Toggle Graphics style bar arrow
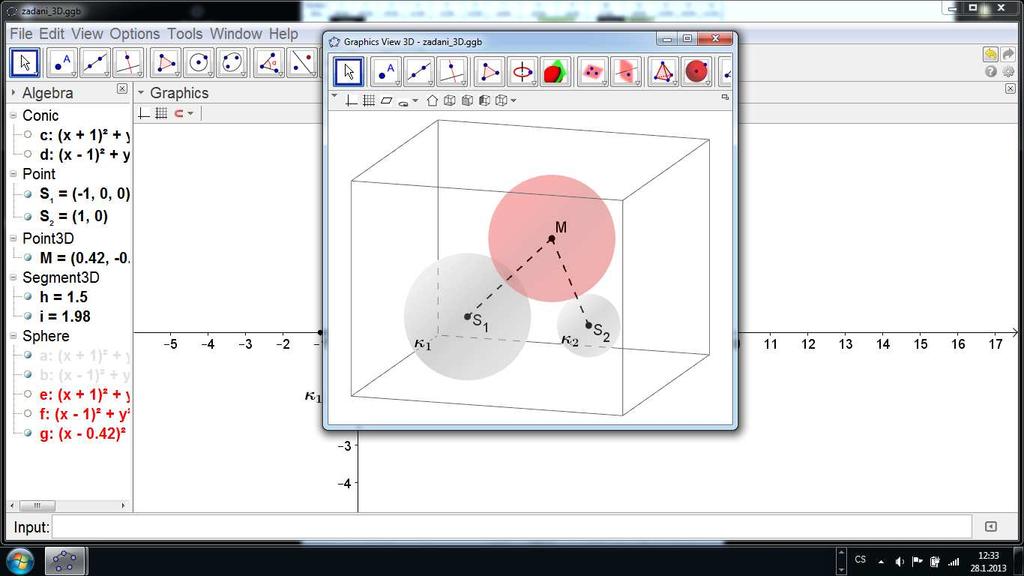 coord(140,93)
